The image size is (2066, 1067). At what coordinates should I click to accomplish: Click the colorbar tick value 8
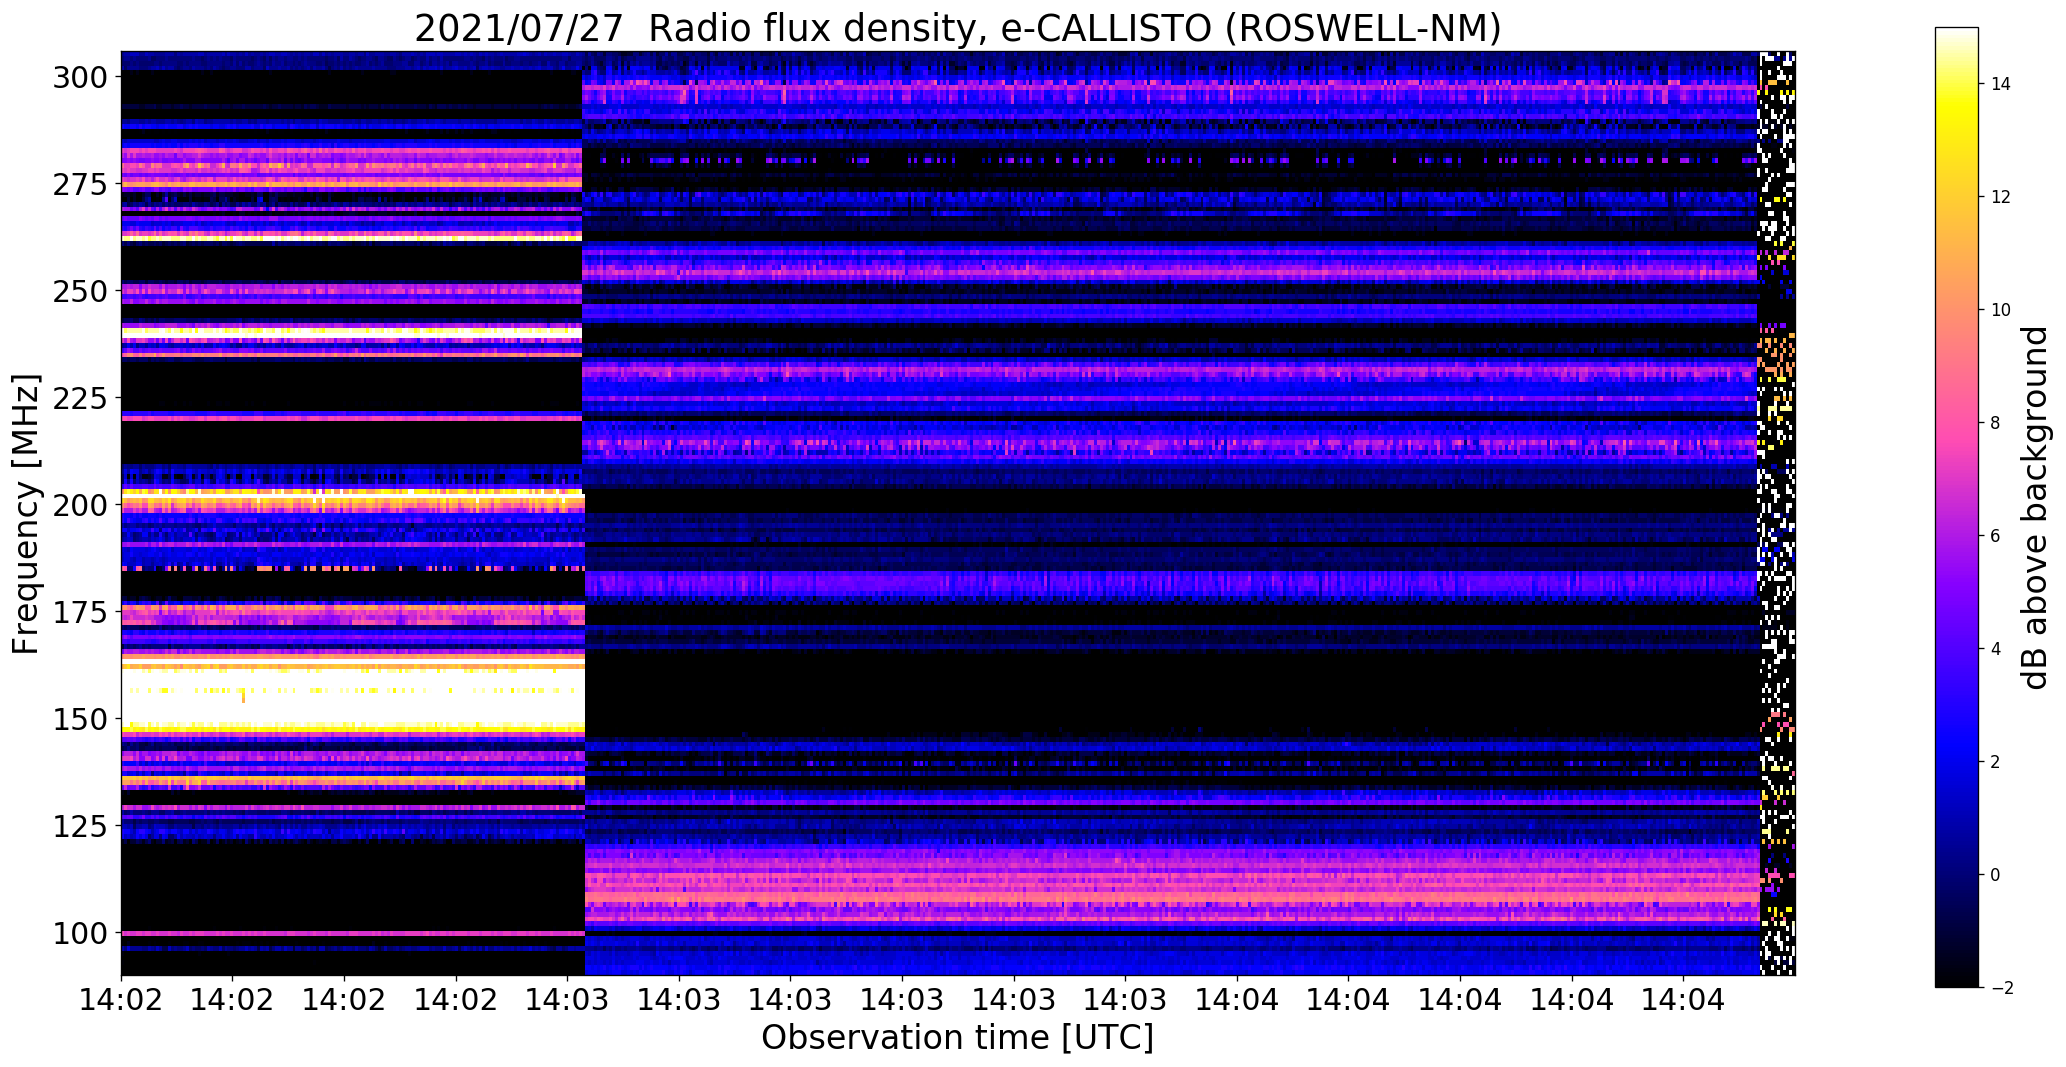(x=1995, y=423)
